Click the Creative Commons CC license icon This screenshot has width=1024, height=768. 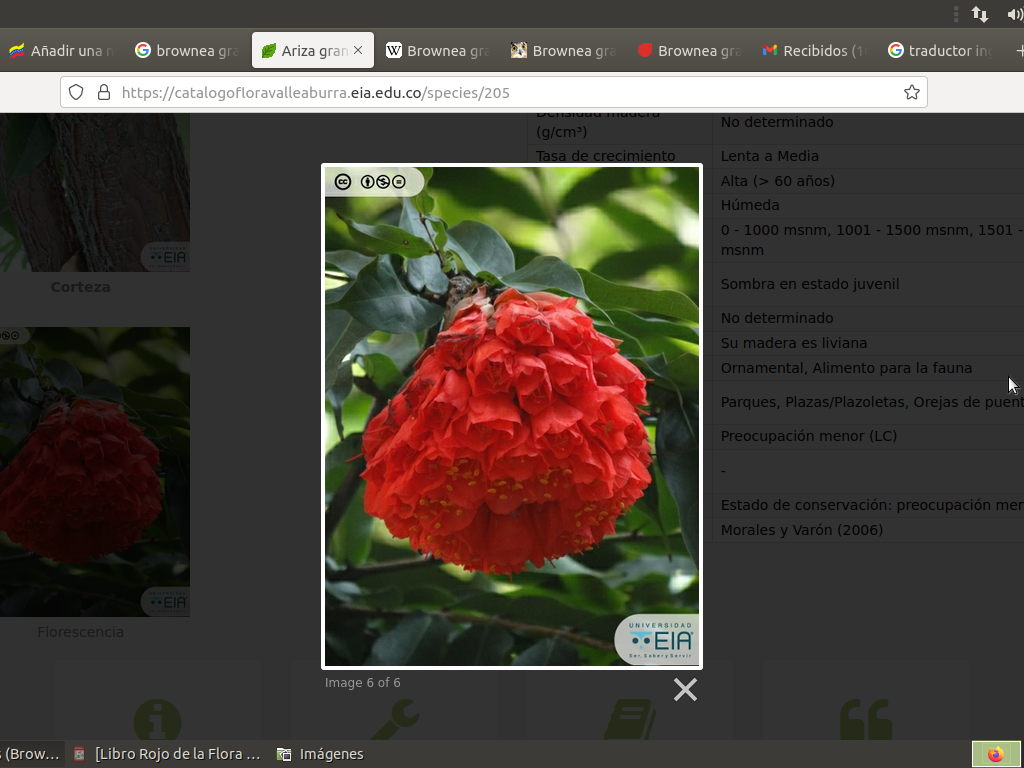click(343, 182)
